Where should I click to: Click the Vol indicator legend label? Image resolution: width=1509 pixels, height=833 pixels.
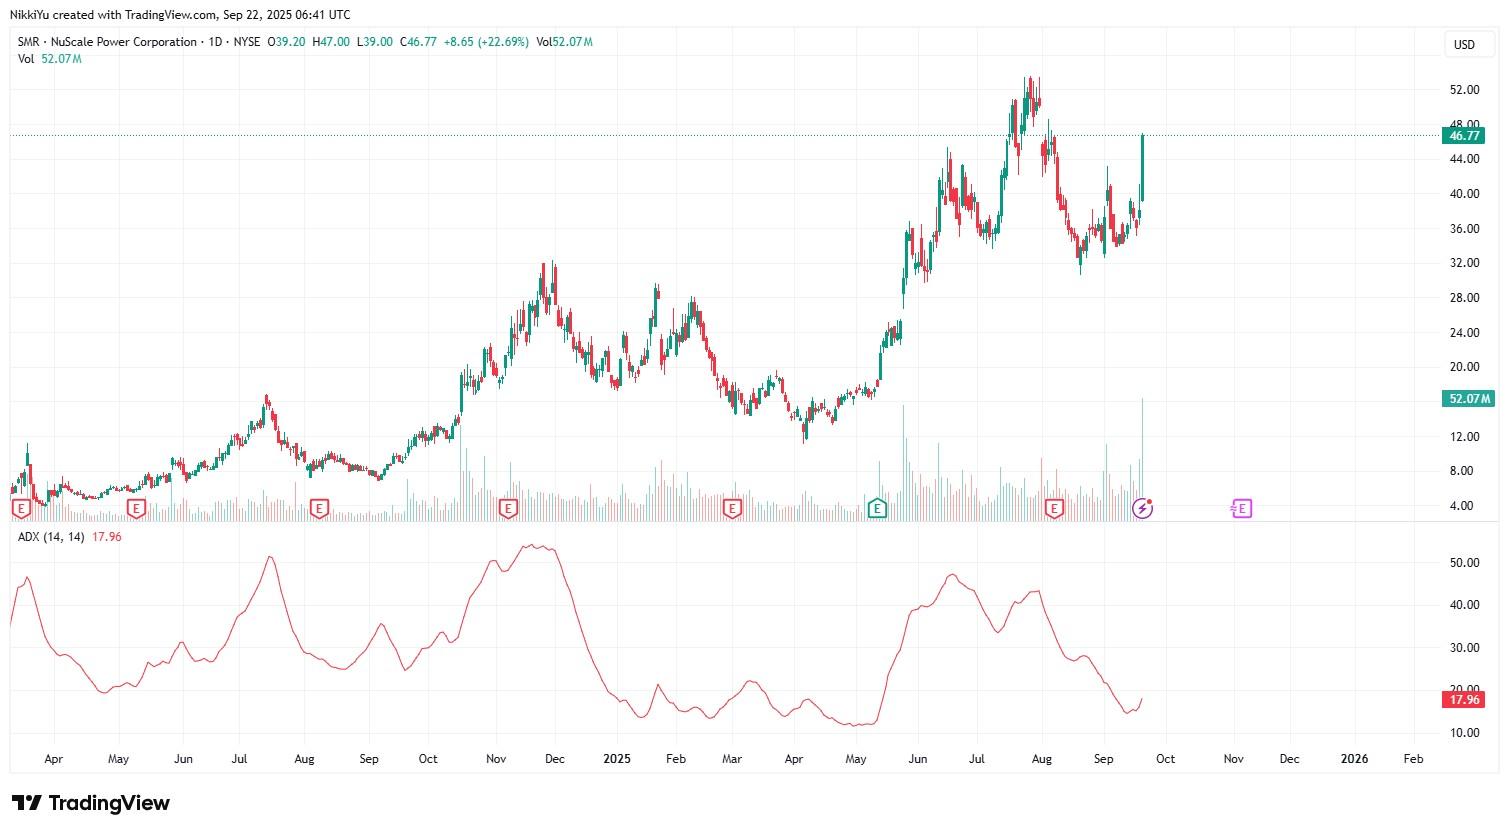point(26,59)
